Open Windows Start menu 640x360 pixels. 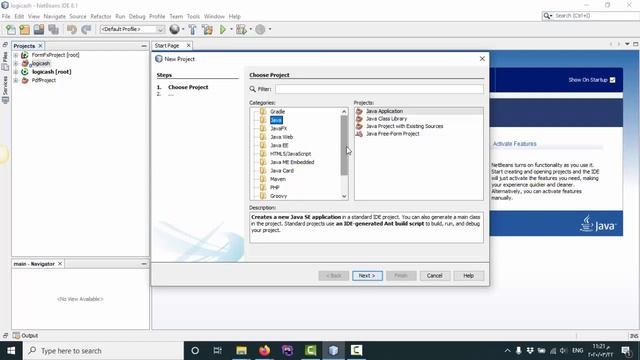tap(11, 351)
